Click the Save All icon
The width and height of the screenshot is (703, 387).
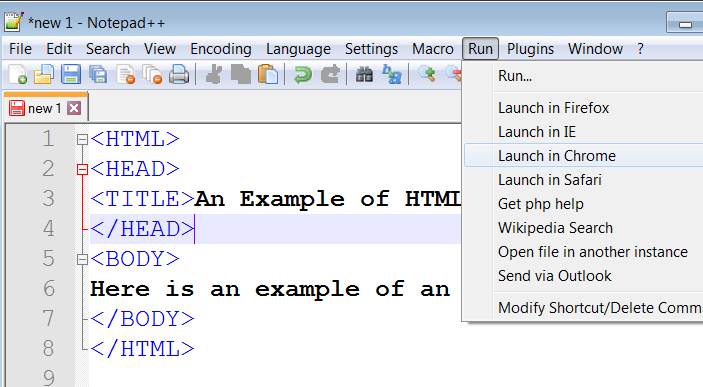[x=98, y=74]
